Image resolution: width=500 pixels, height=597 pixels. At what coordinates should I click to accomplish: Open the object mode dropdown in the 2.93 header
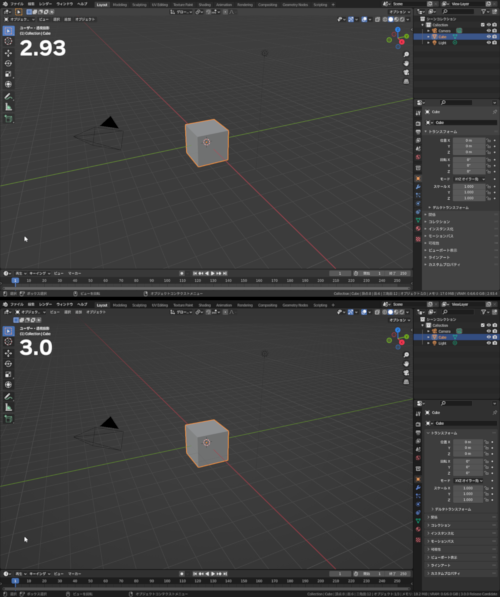coord(19,19)
